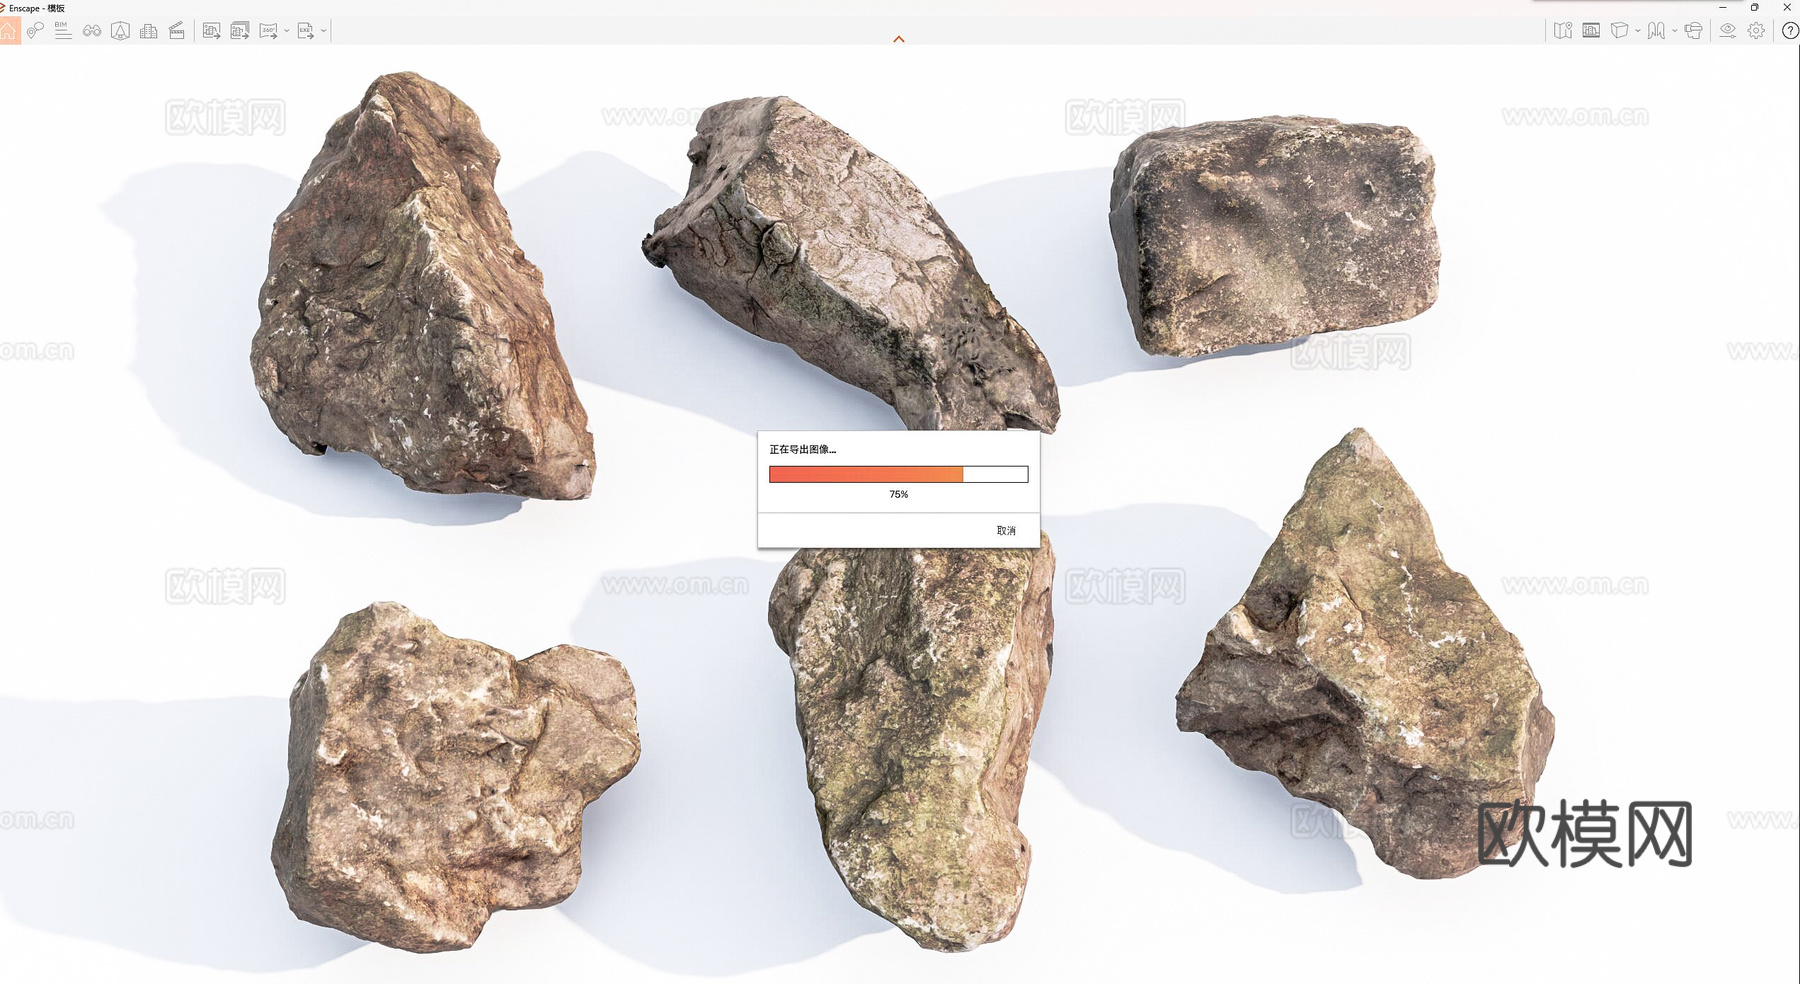The height and width of the screenshot is (984, 1800).
Task: Click the Enscape logo in title bar
Action: pos(3,7)
